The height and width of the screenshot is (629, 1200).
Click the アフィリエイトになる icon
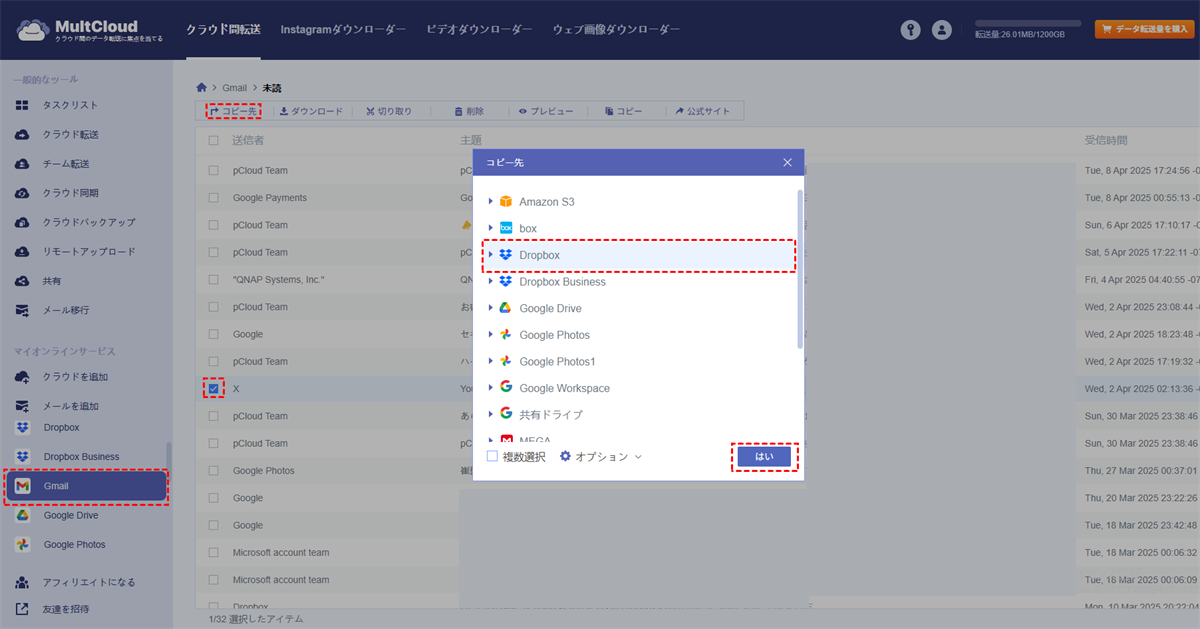(22, 582)
